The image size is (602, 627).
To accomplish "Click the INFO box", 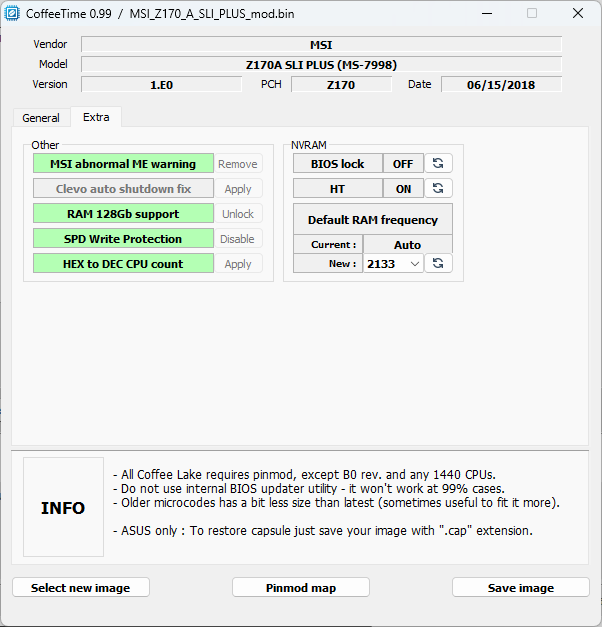I will click(63, 507).
